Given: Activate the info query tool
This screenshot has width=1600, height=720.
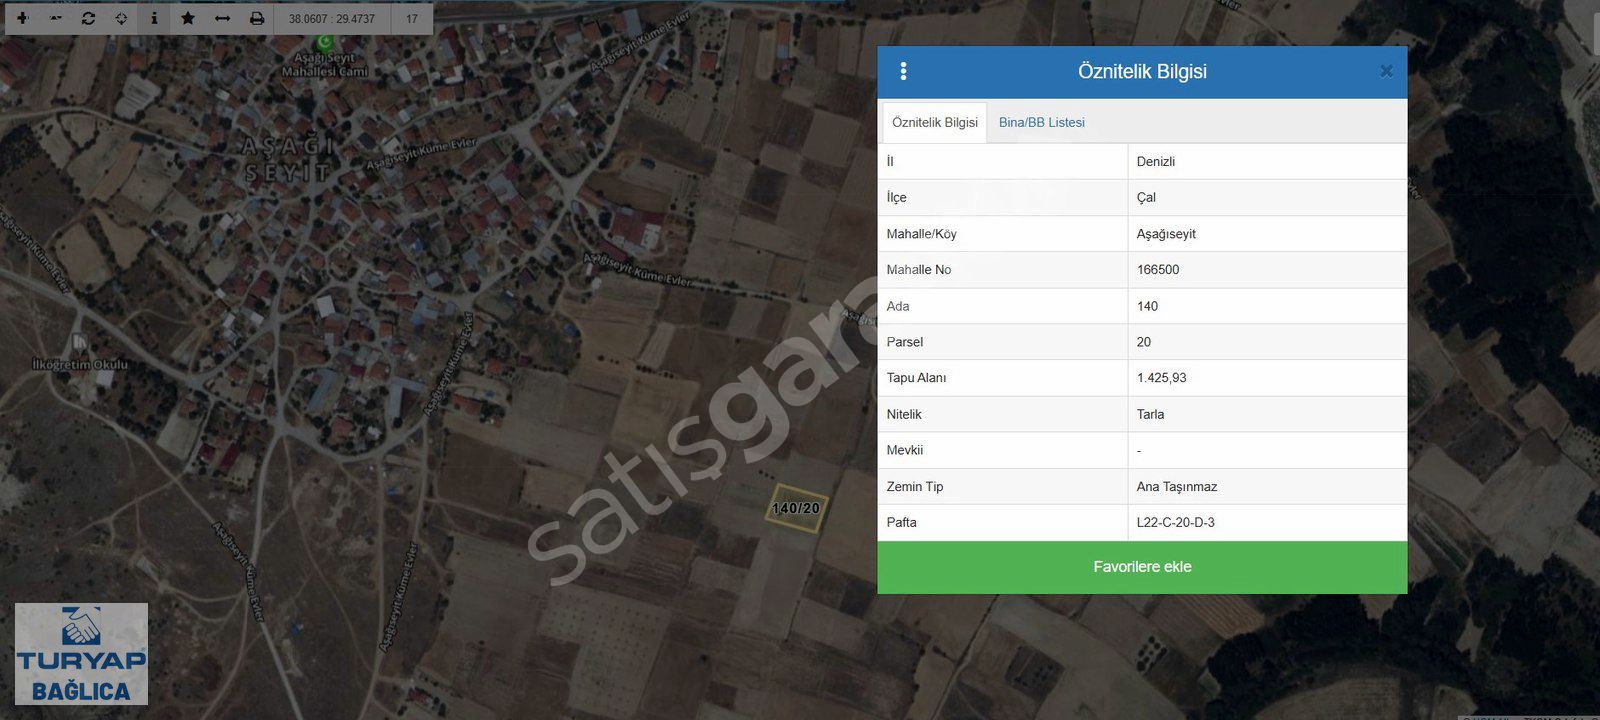Looking at the screenshot, I should [154, 19].
